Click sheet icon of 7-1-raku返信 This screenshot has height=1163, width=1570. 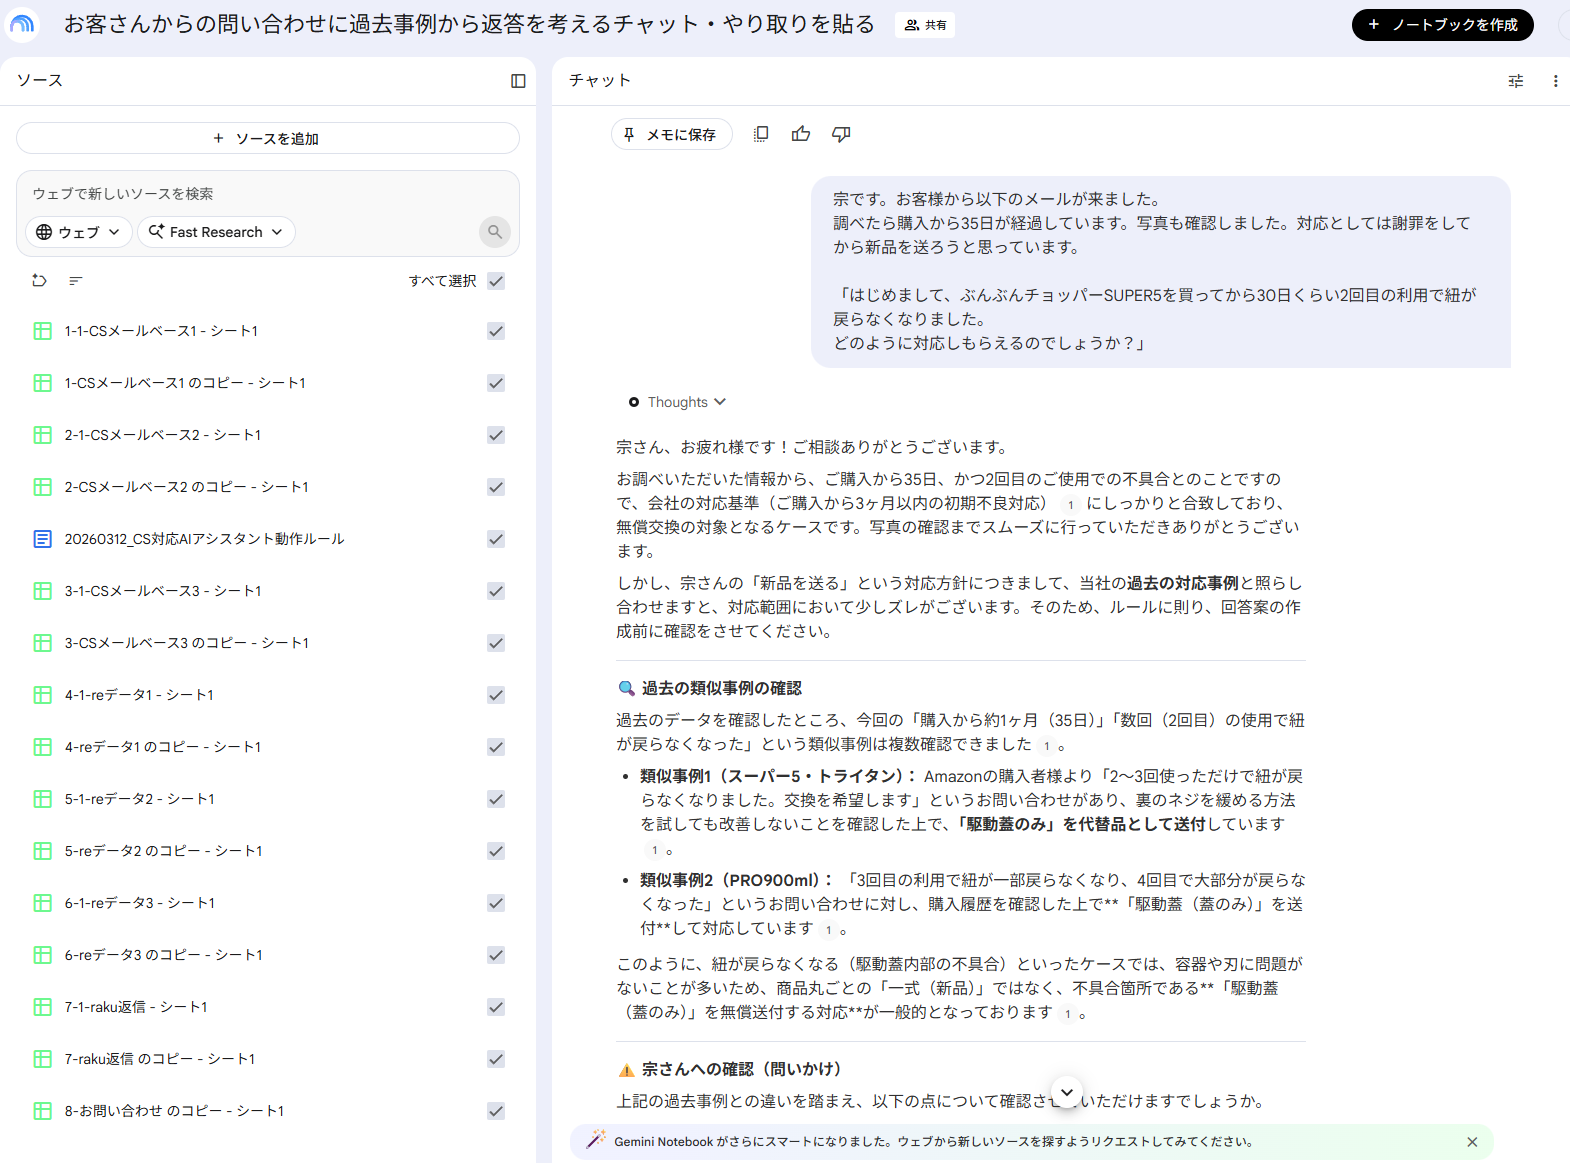pos(43,1007)
